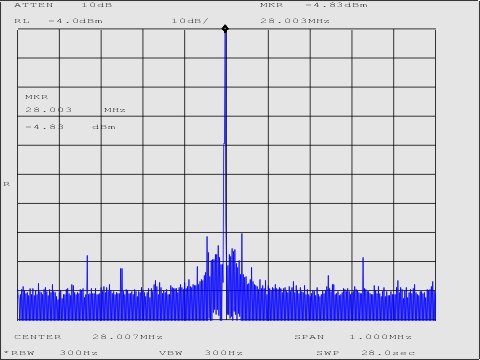
Task: Select the SWP 28.0sec sweep time
Action: pyautogui.click(x=366, y=353)
